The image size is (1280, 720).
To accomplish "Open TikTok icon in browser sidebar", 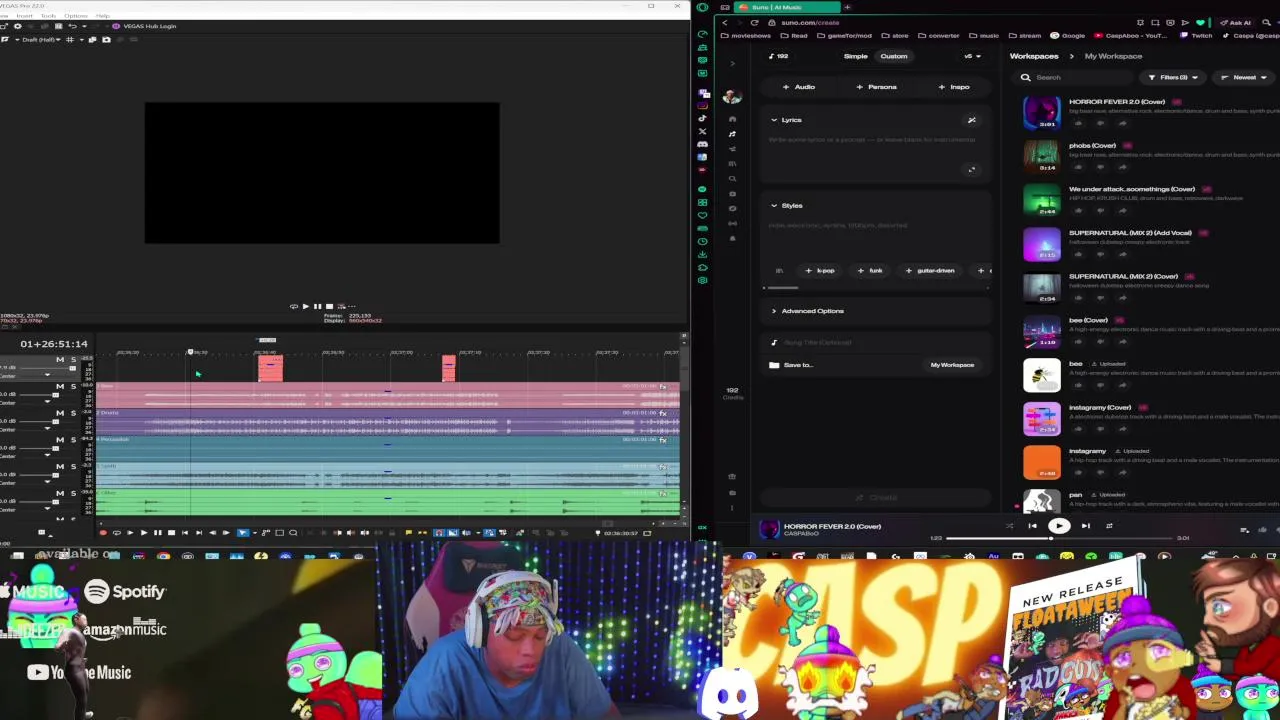I will (x=703, y=118).
